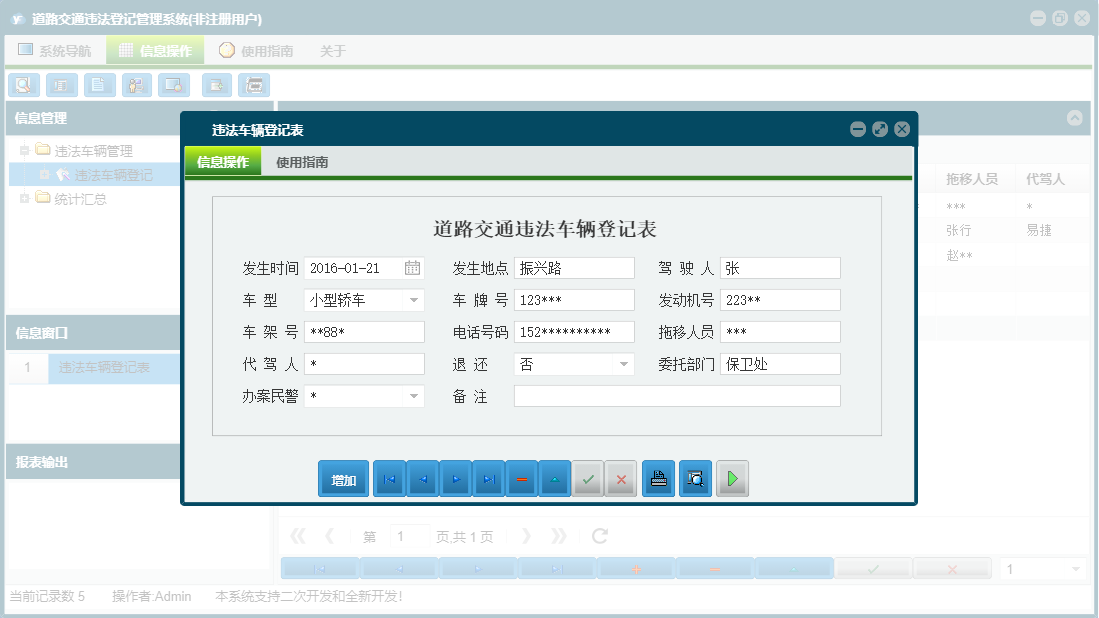Image resolution: width=1099 pixels, height=618 pixels.
Task: Confirm the record with the green checkmark icon
Action: (588, 479)
